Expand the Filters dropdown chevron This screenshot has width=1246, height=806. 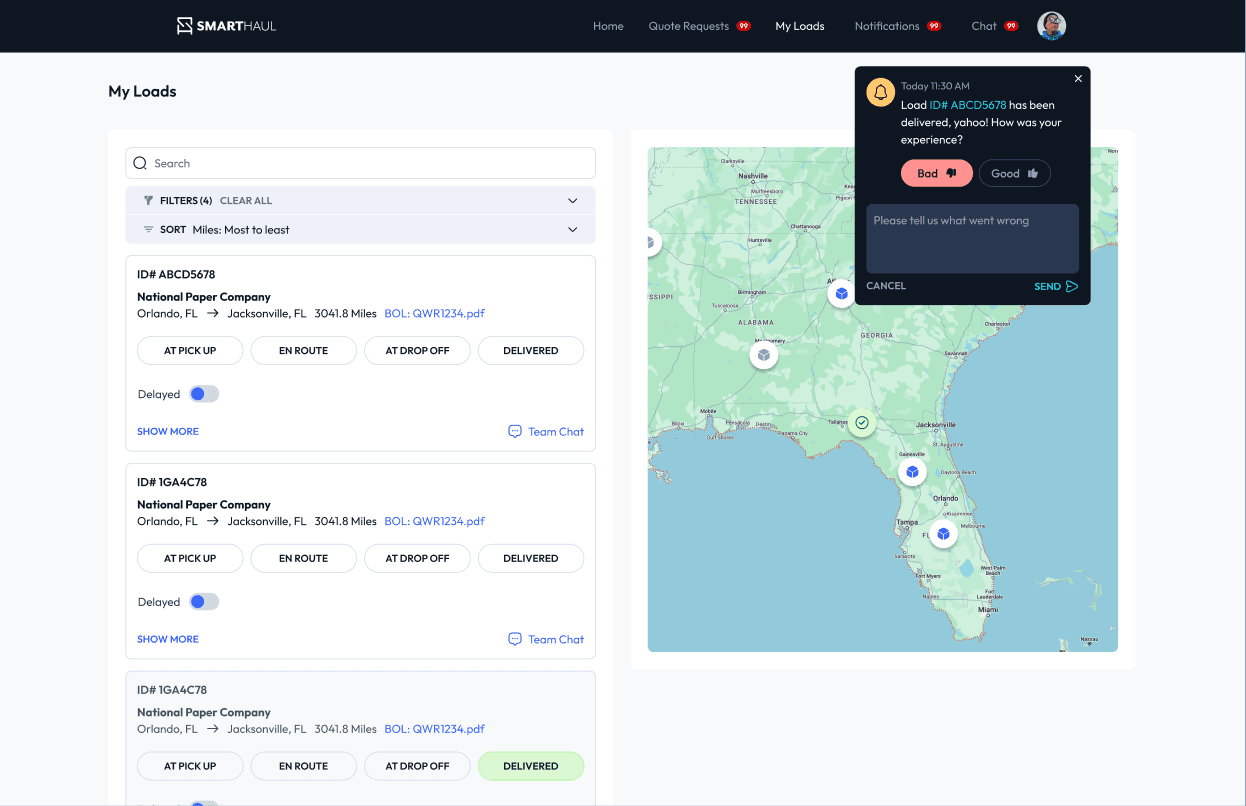tap(573, 201)
